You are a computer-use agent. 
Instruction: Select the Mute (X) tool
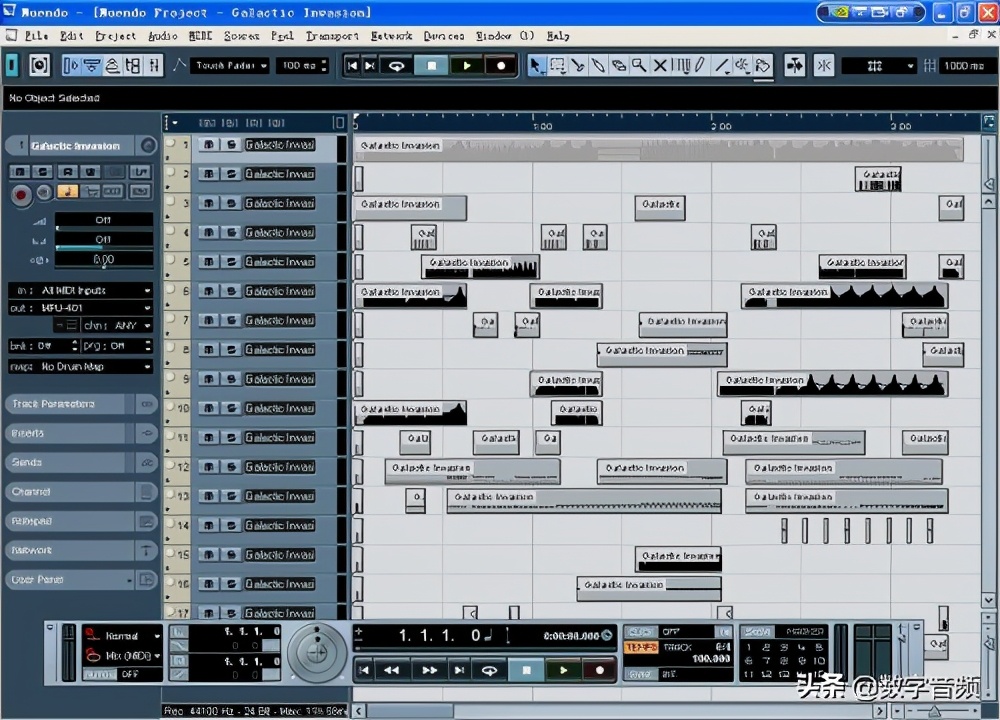[x=660, y=66]
